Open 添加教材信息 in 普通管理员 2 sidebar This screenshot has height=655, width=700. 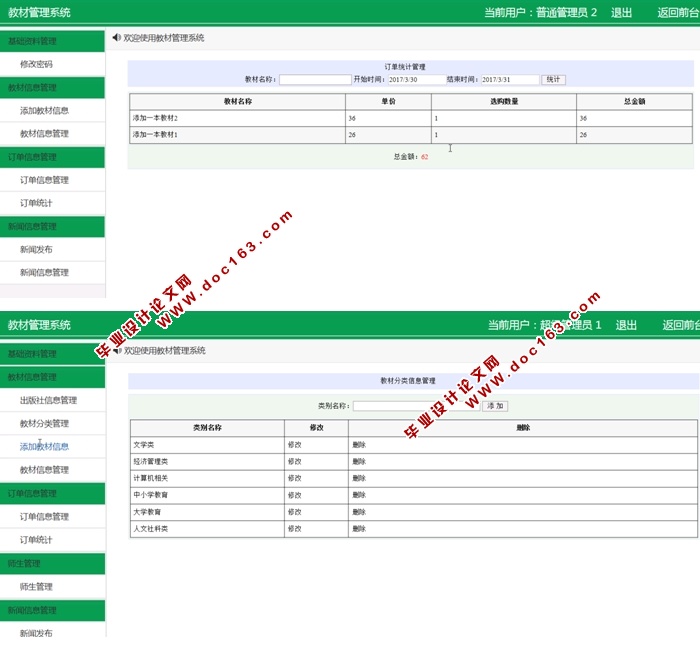(44, 111)
